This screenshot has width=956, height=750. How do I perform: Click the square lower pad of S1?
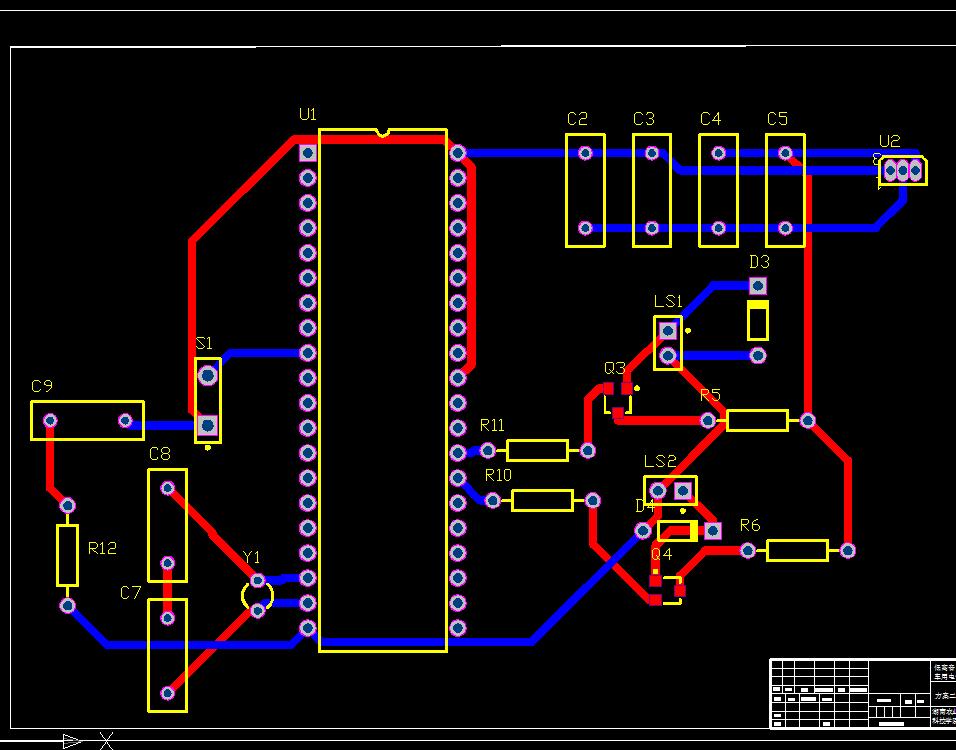(x=208, y=425)
